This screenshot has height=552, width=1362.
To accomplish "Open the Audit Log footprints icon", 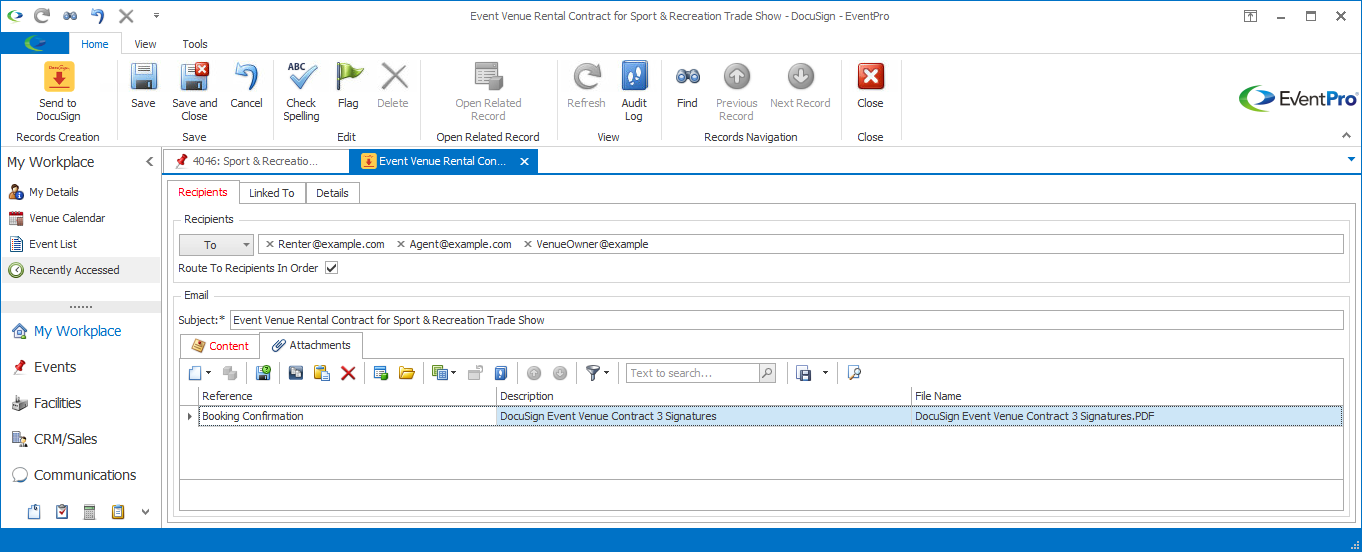I will [634, 92].
